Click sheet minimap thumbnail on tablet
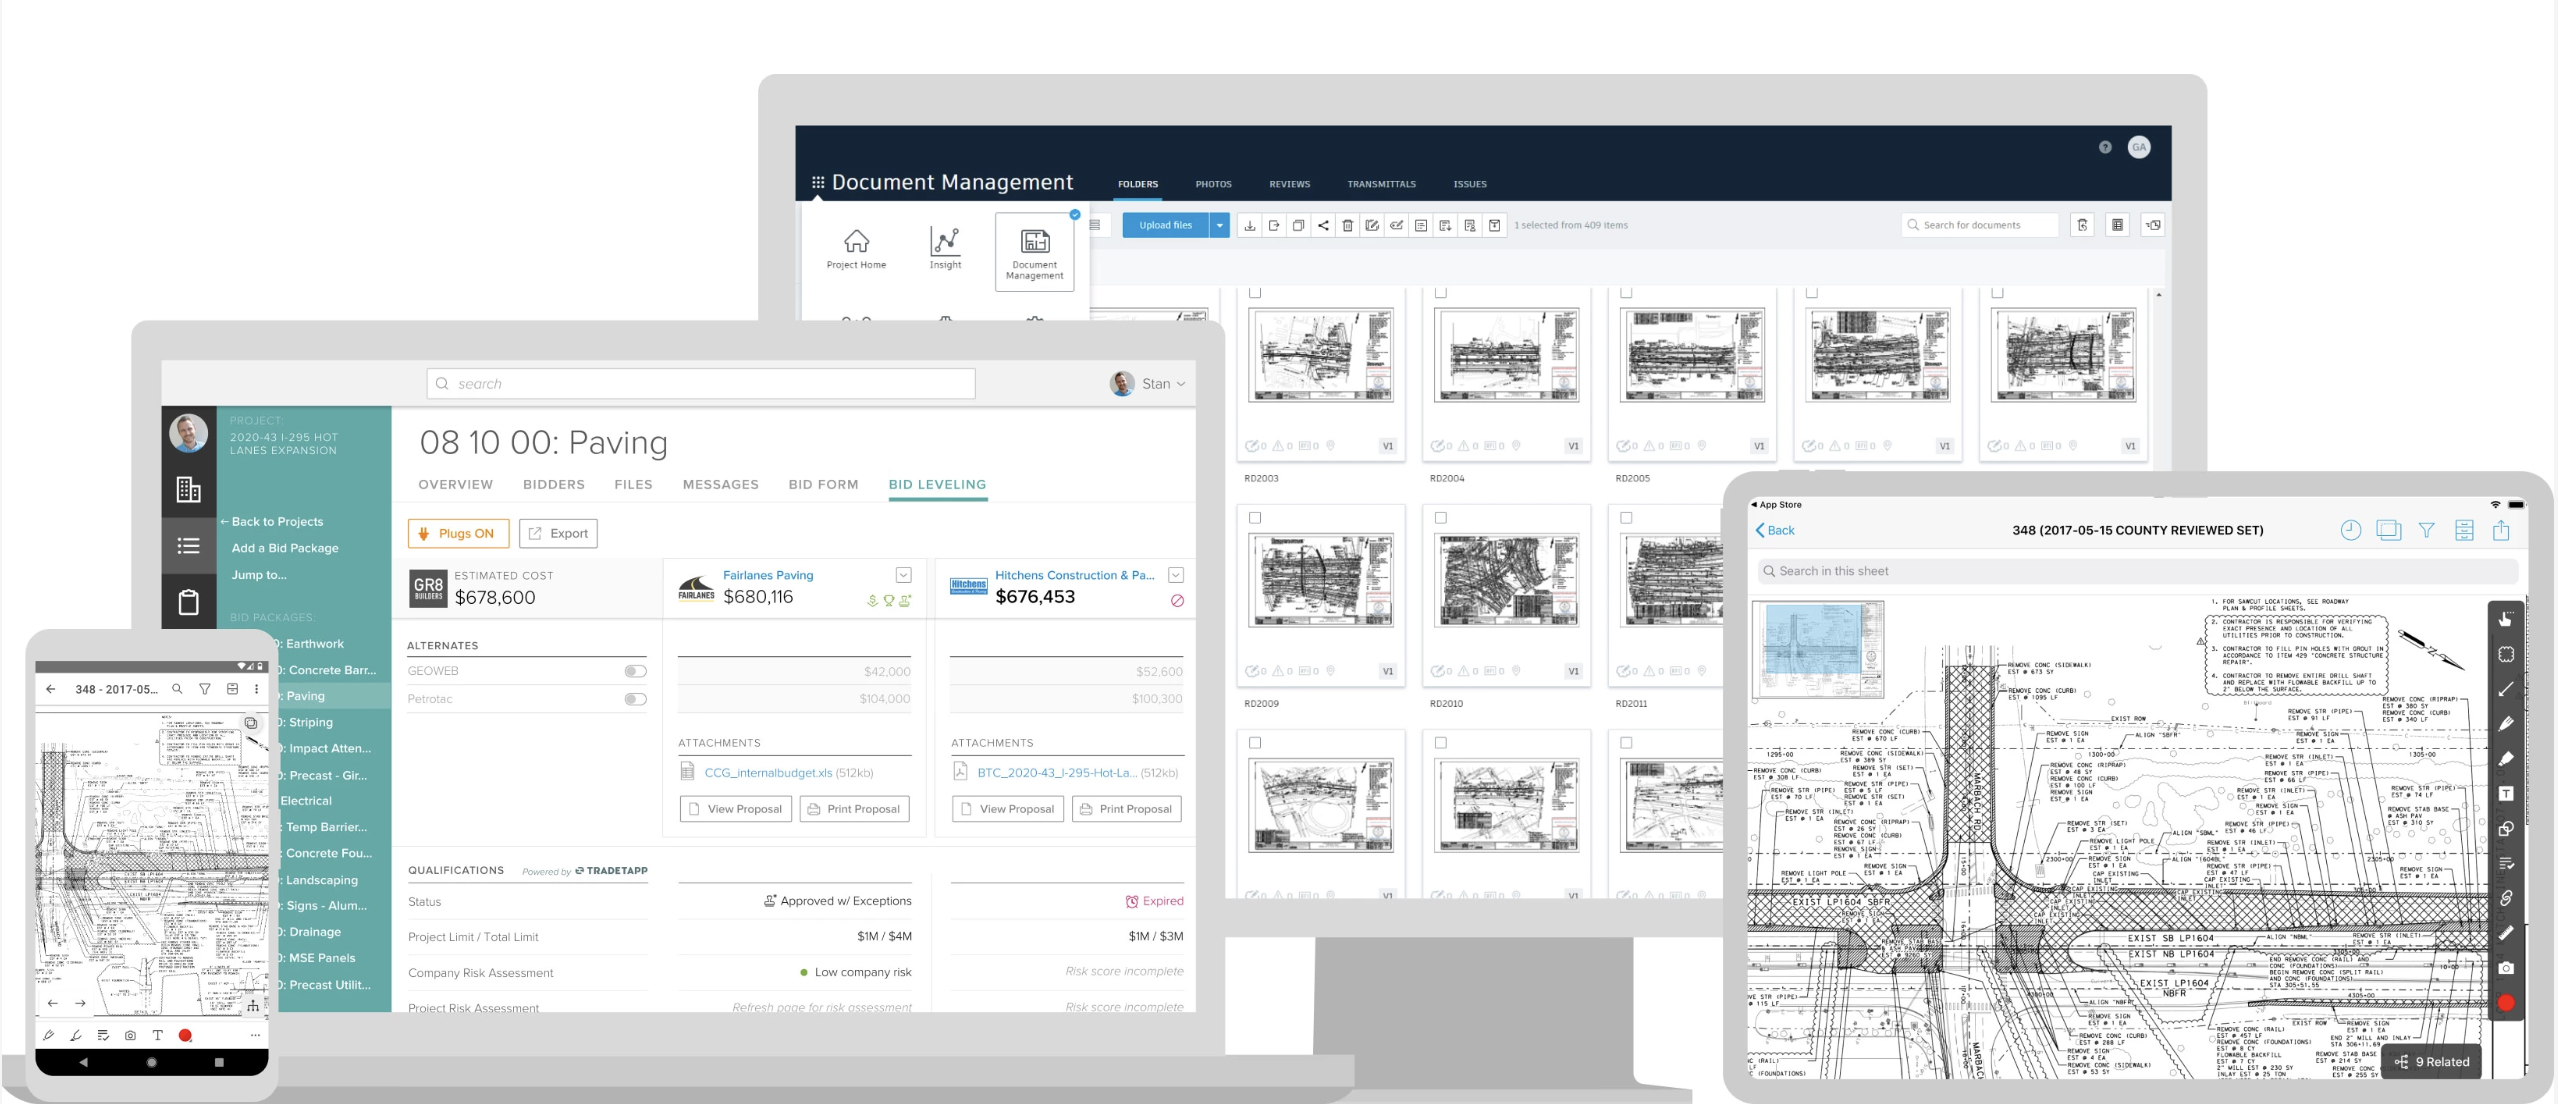The width and height of the screenshot is (2558, 1104). [1818, 648]
